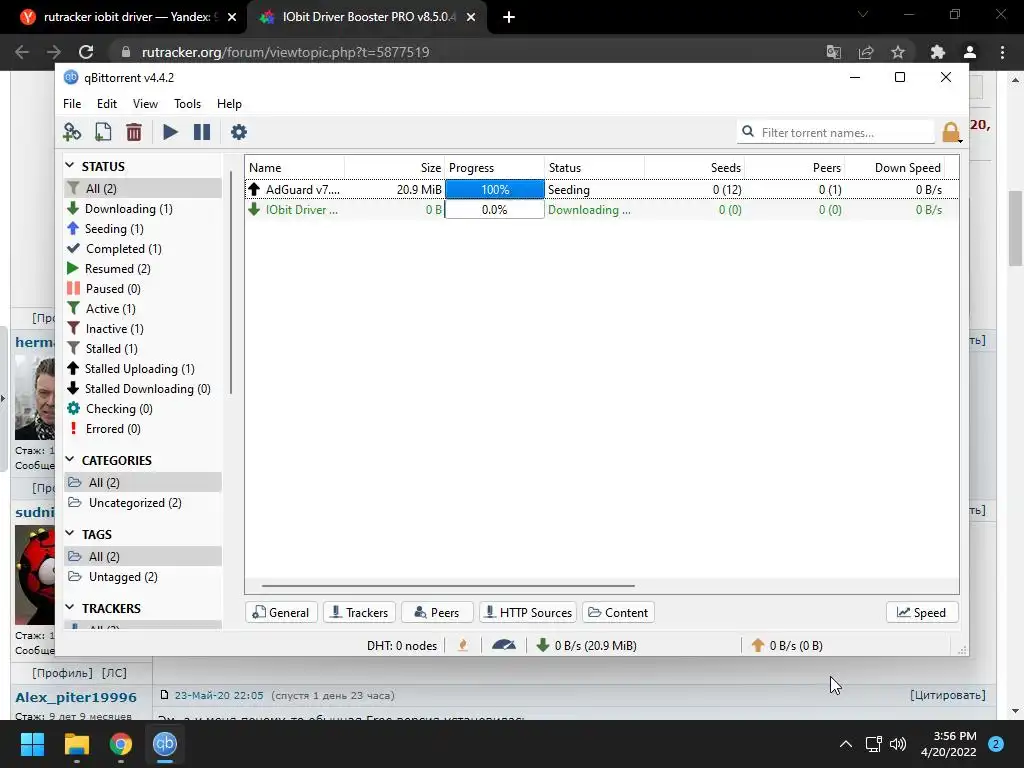Click the alternative speed limits icon
This screenshot has width=1024, height=768.
504,645
